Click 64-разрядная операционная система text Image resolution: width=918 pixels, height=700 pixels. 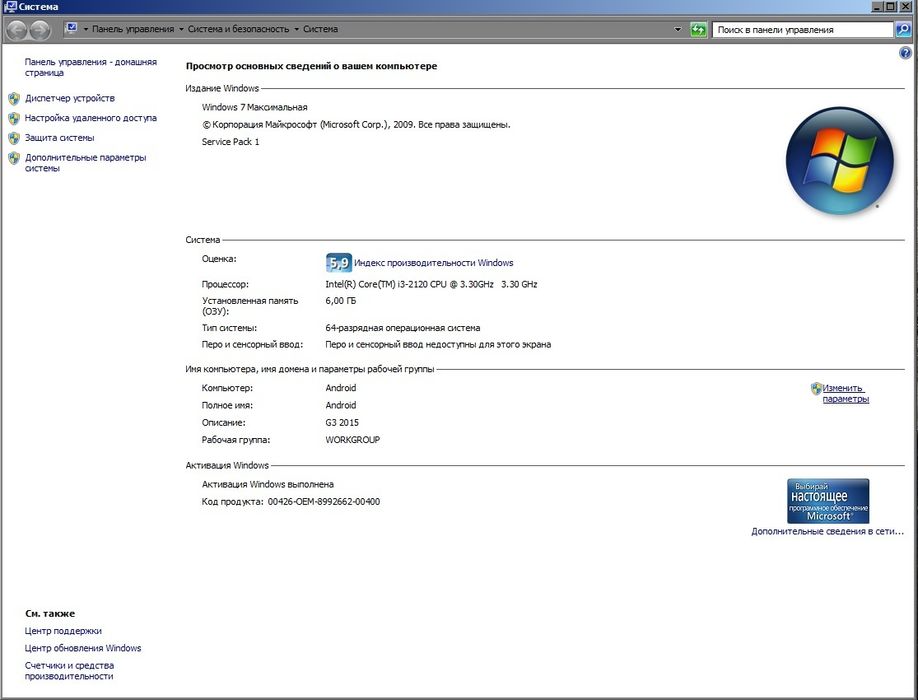403,328
